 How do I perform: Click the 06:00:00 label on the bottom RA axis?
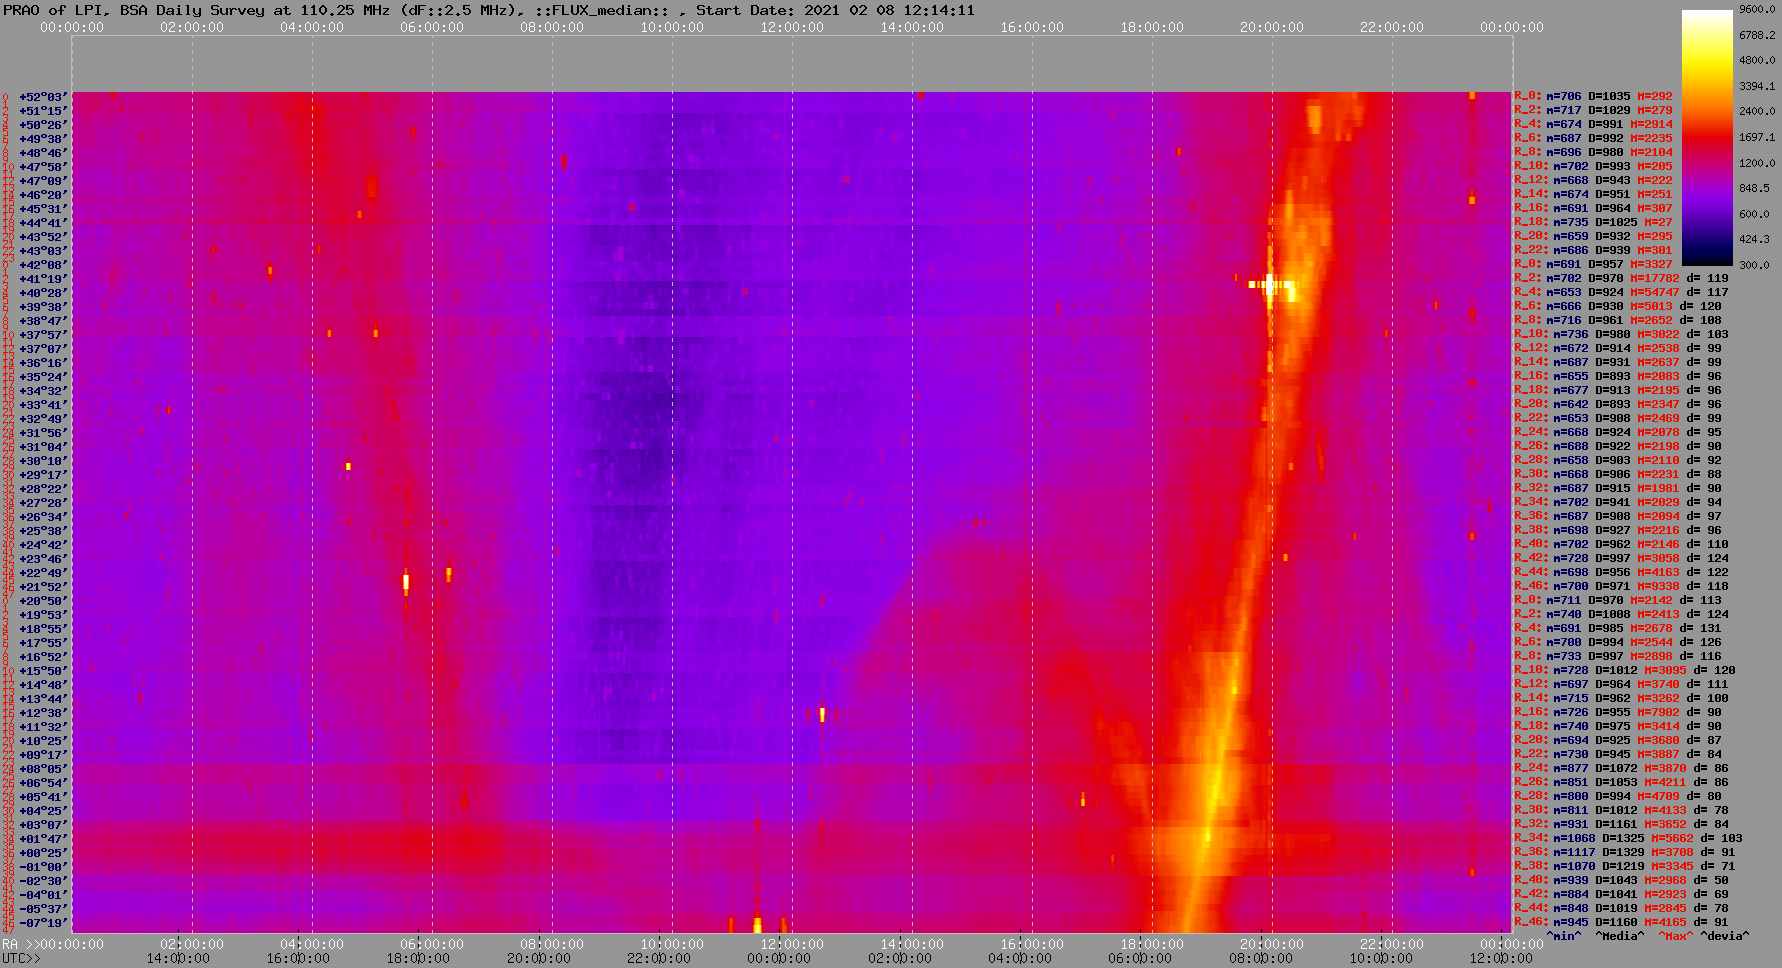(432, 944)
